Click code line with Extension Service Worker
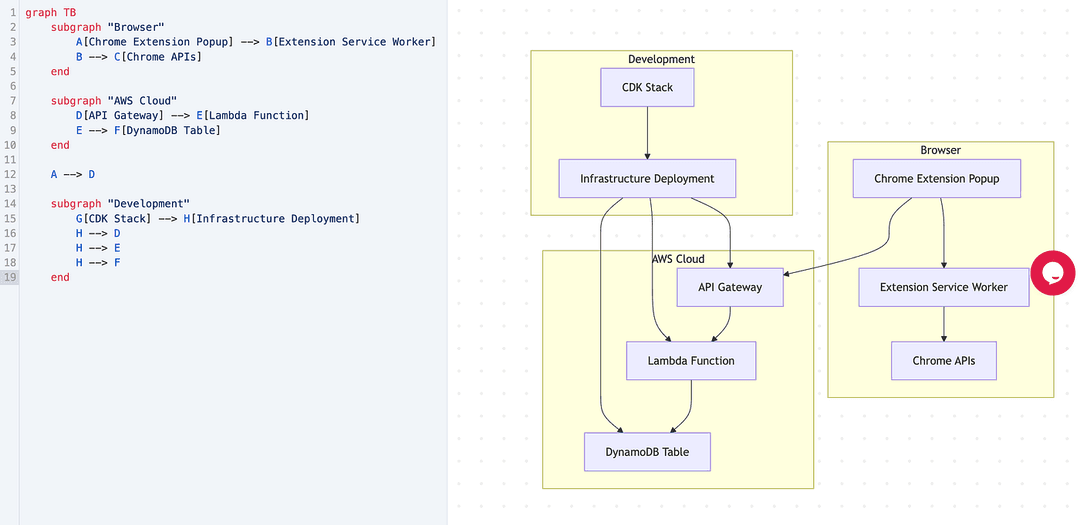Viewport: 1080px width, 525px height. coord(256,42)
